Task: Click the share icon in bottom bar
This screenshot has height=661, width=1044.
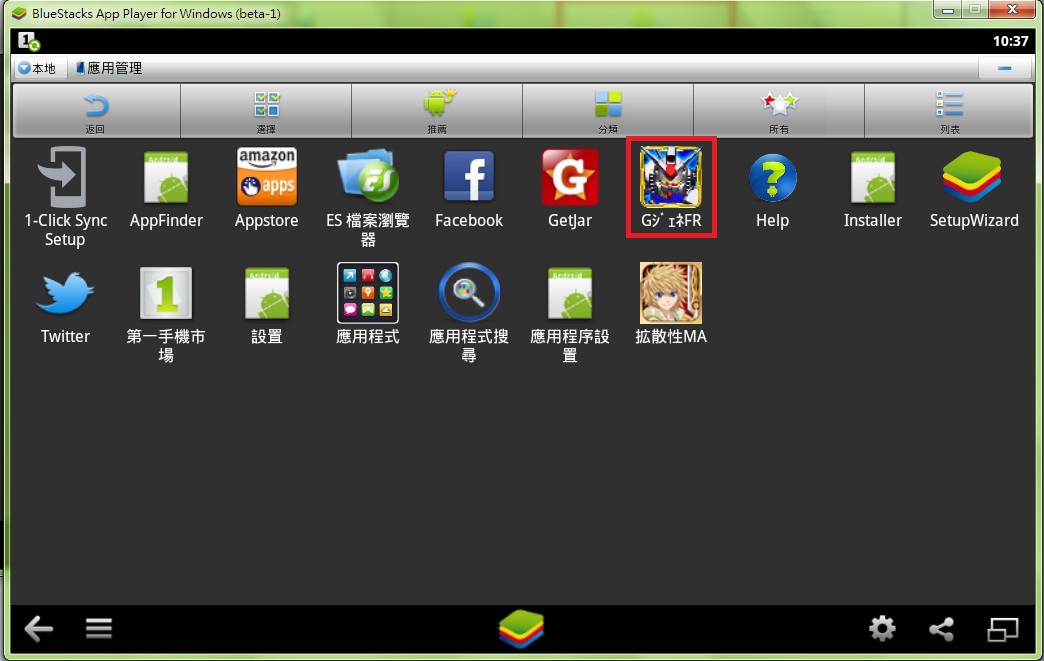Action: [x=941, y=629]
